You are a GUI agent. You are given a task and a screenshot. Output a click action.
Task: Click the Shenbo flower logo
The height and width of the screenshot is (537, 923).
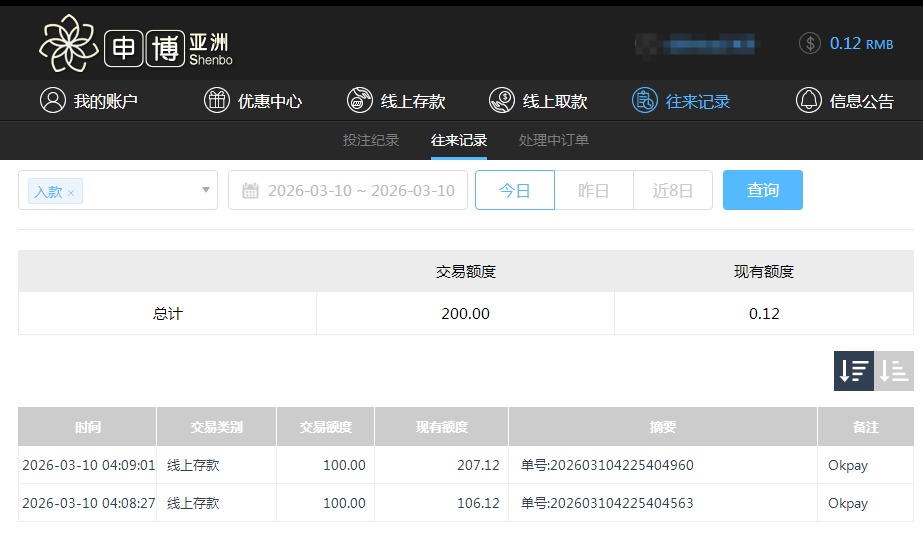[68, 44]
